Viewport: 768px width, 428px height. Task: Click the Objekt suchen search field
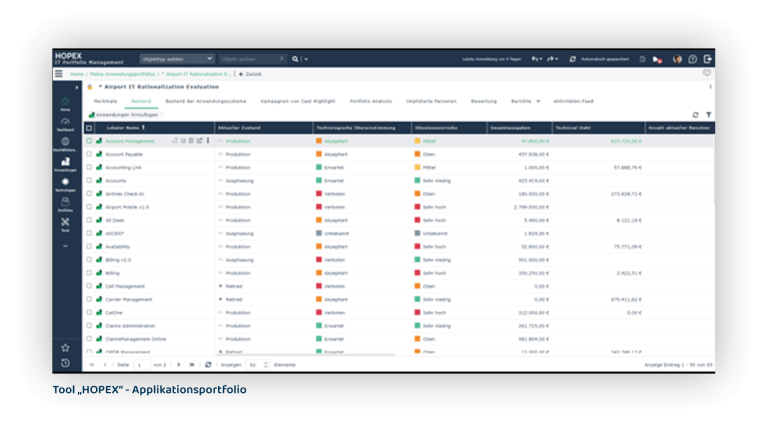pyautogui.click(x=253, y=59)
